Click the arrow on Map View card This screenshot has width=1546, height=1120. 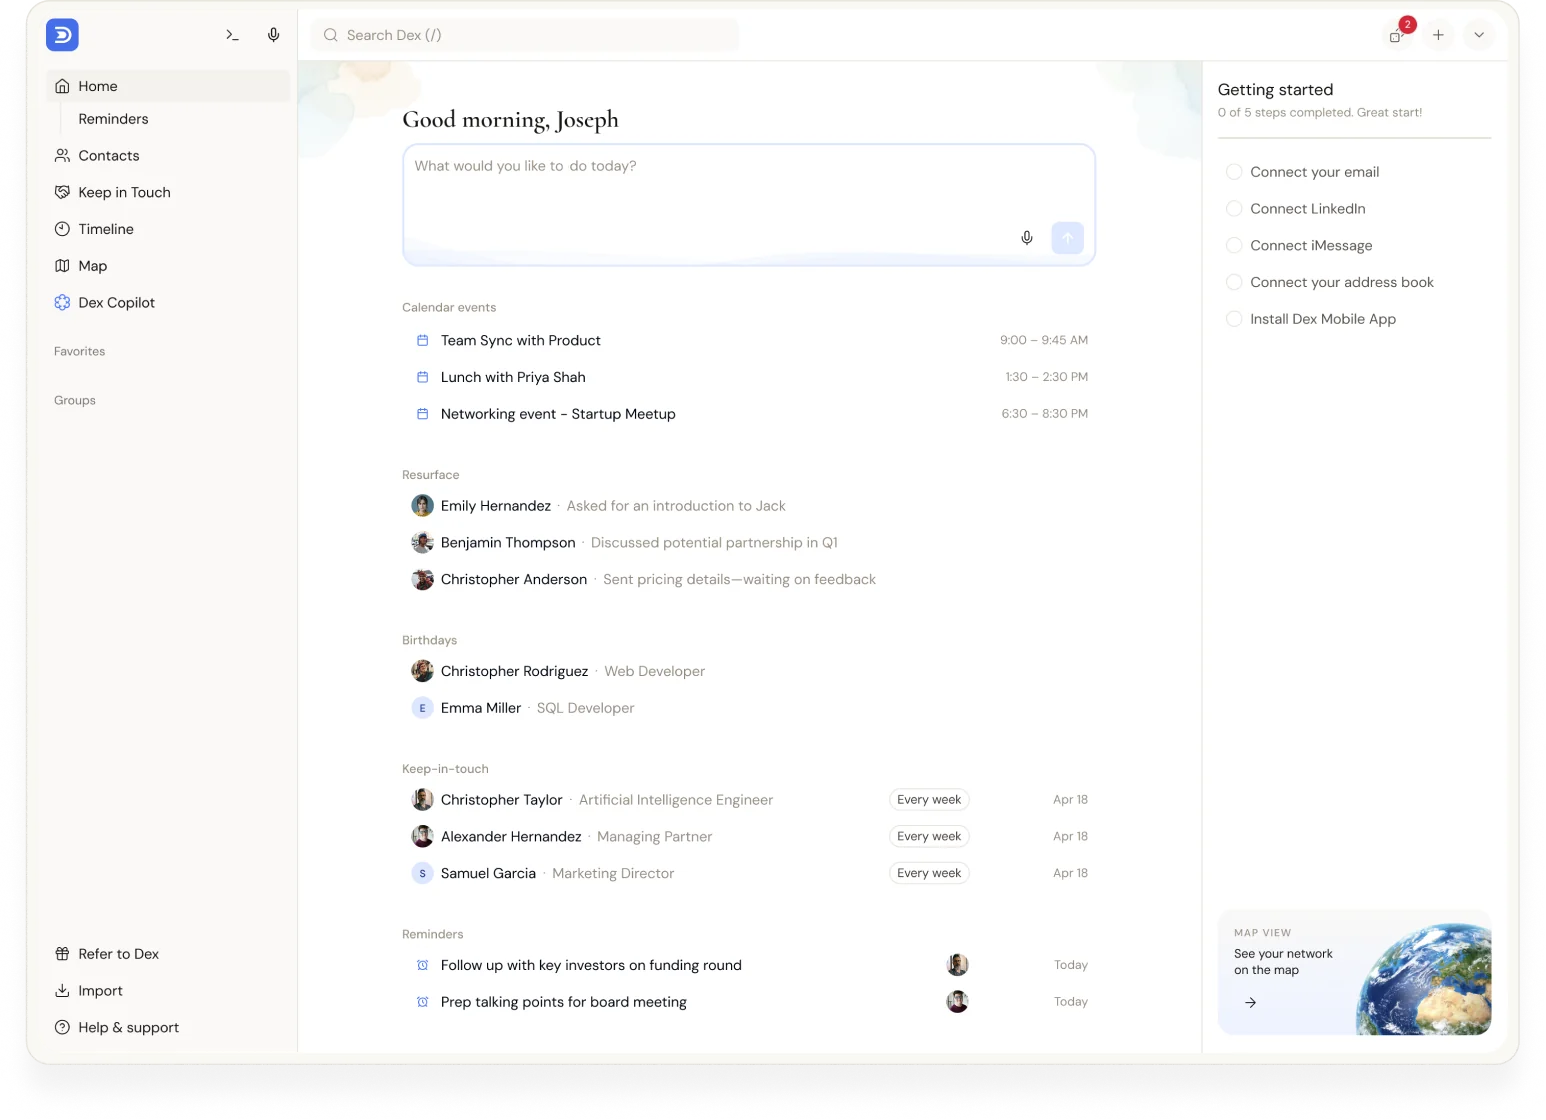point(1250,1002)
